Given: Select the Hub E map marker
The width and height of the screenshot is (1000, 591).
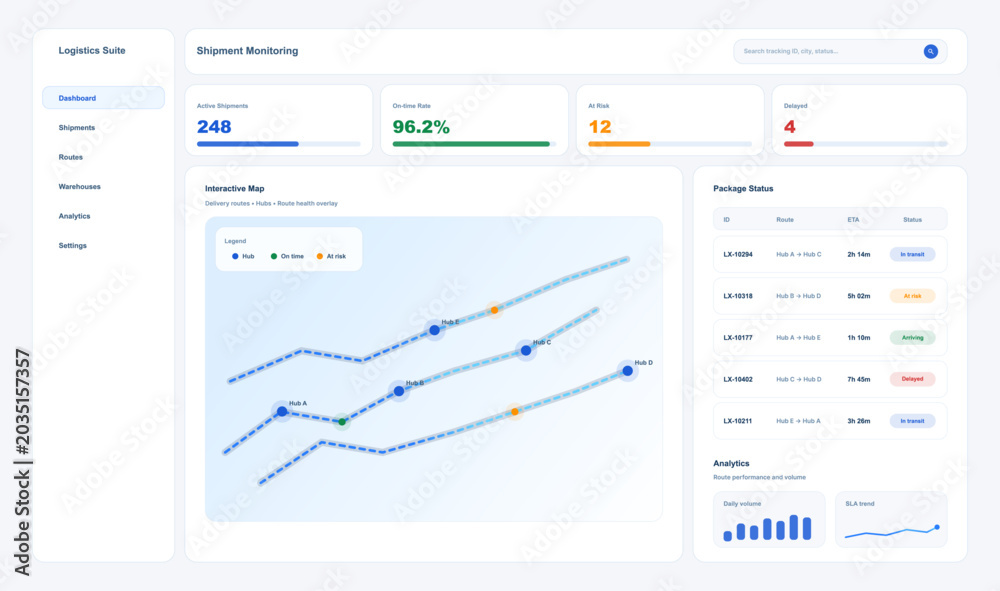Looking at the screenshot, I should pos(434,330).
